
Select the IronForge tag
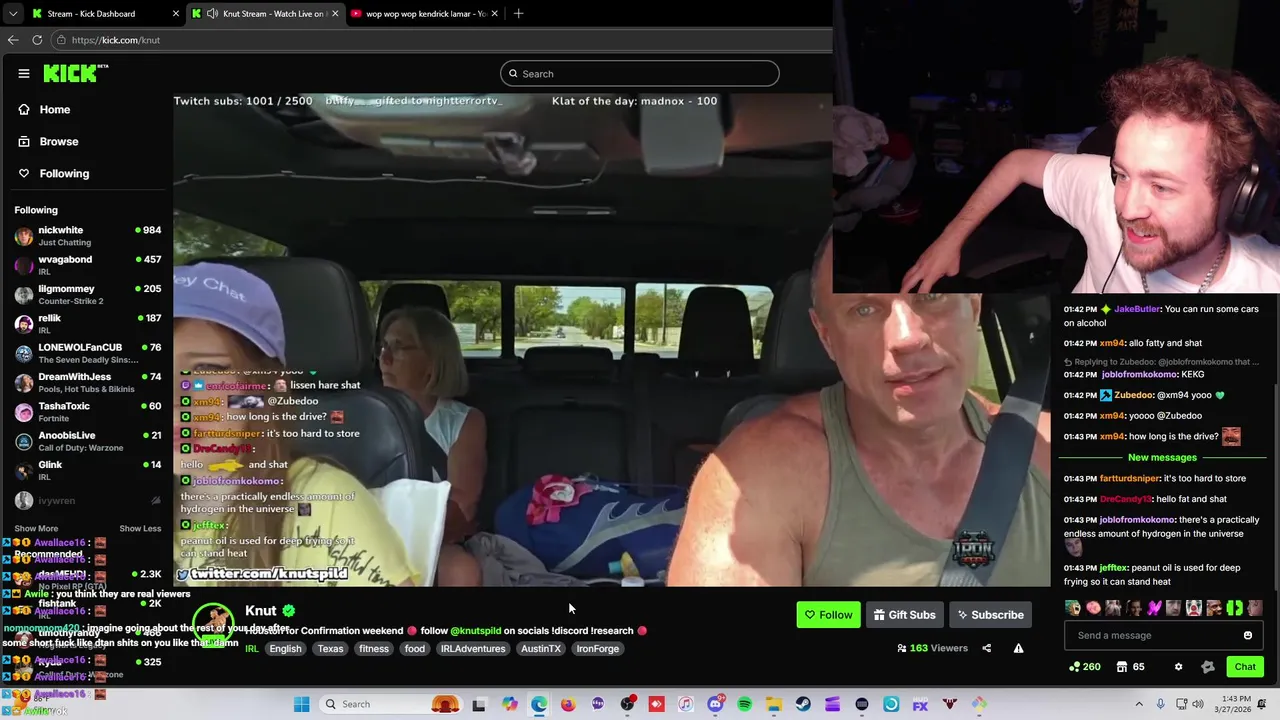[597, 649]
